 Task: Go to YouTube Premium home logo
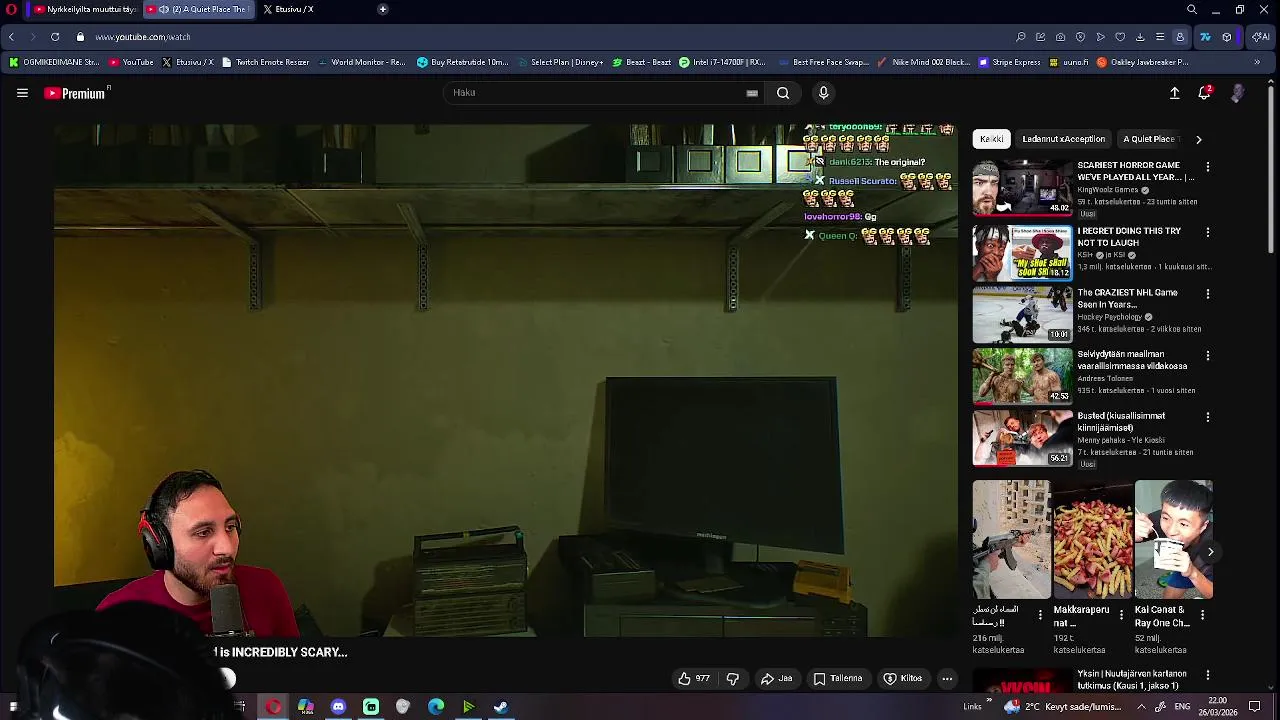75,93
